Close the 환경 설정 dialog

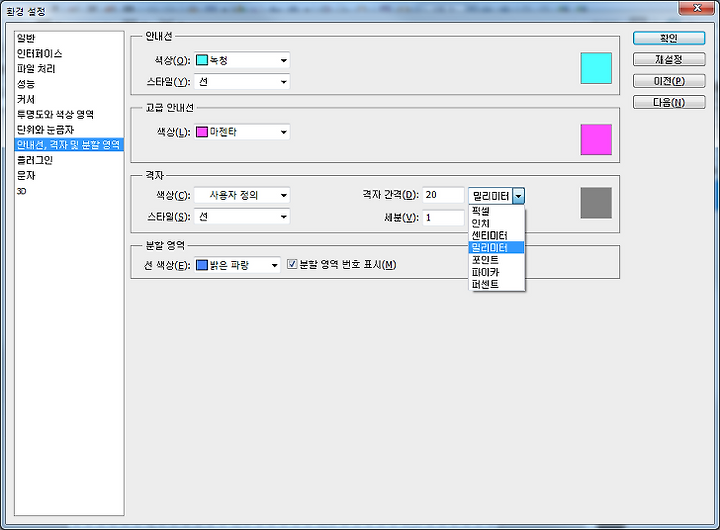pyautogui.click(x=697, y=8)
